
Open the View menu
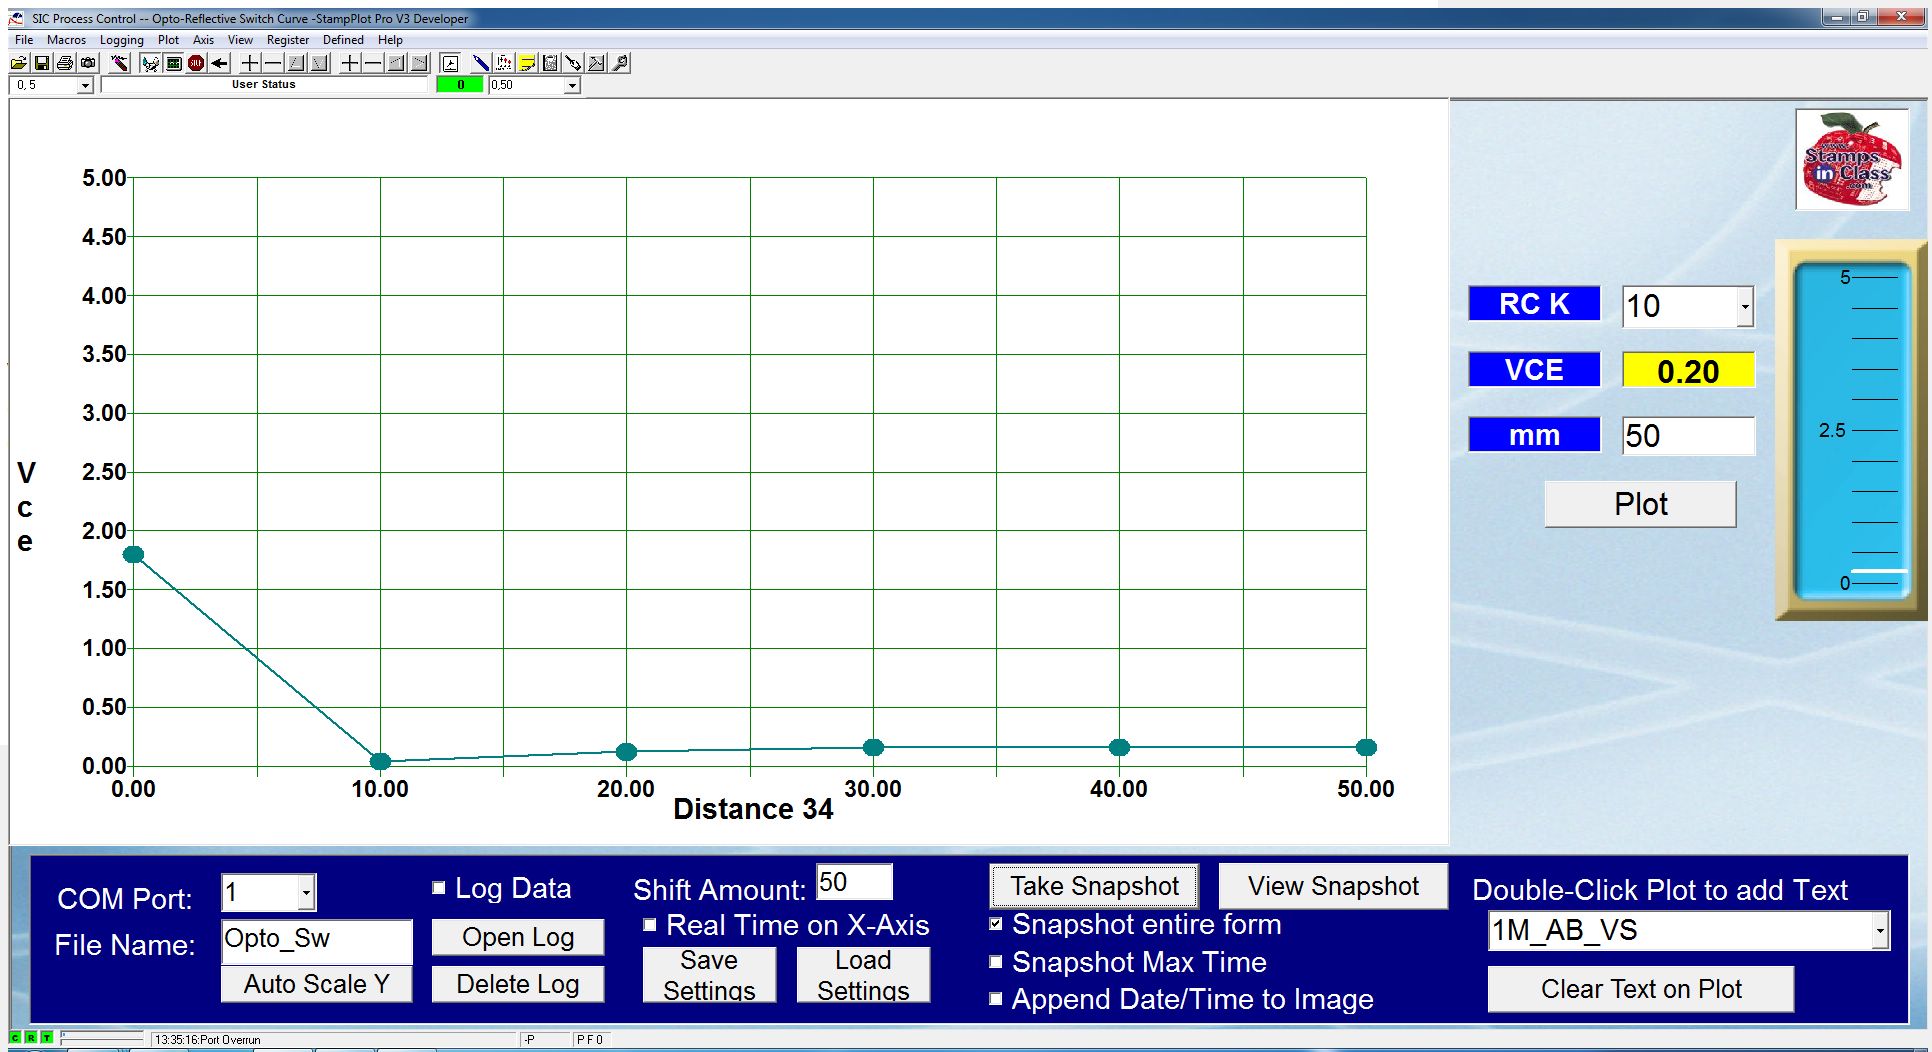[240, 40]
